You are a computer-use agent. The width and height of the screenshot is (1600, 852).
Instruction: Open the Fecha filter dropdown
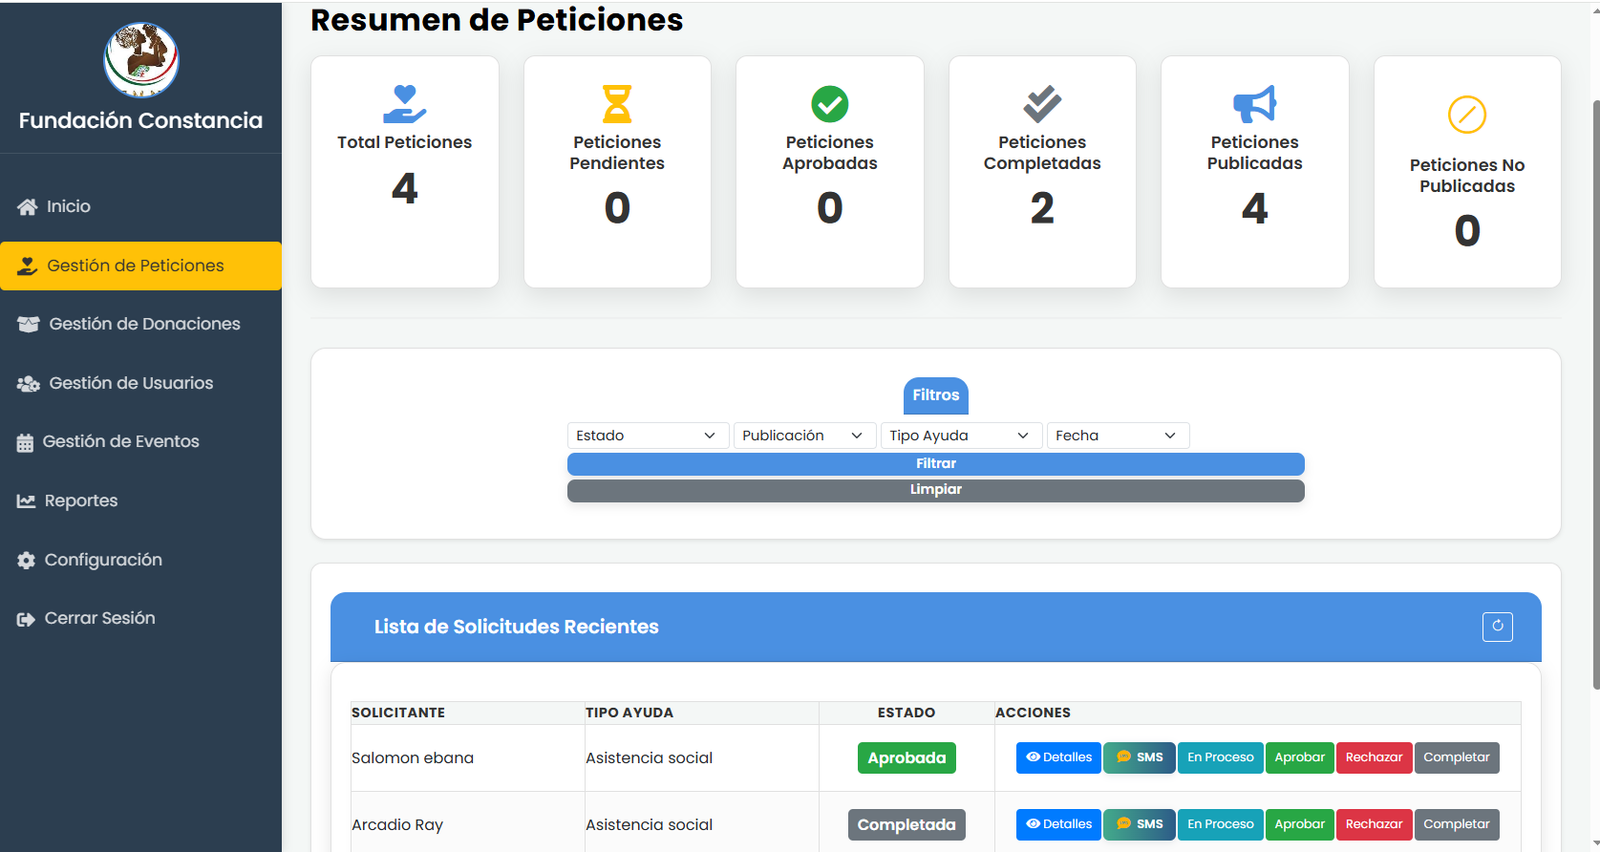(1118, 436)
